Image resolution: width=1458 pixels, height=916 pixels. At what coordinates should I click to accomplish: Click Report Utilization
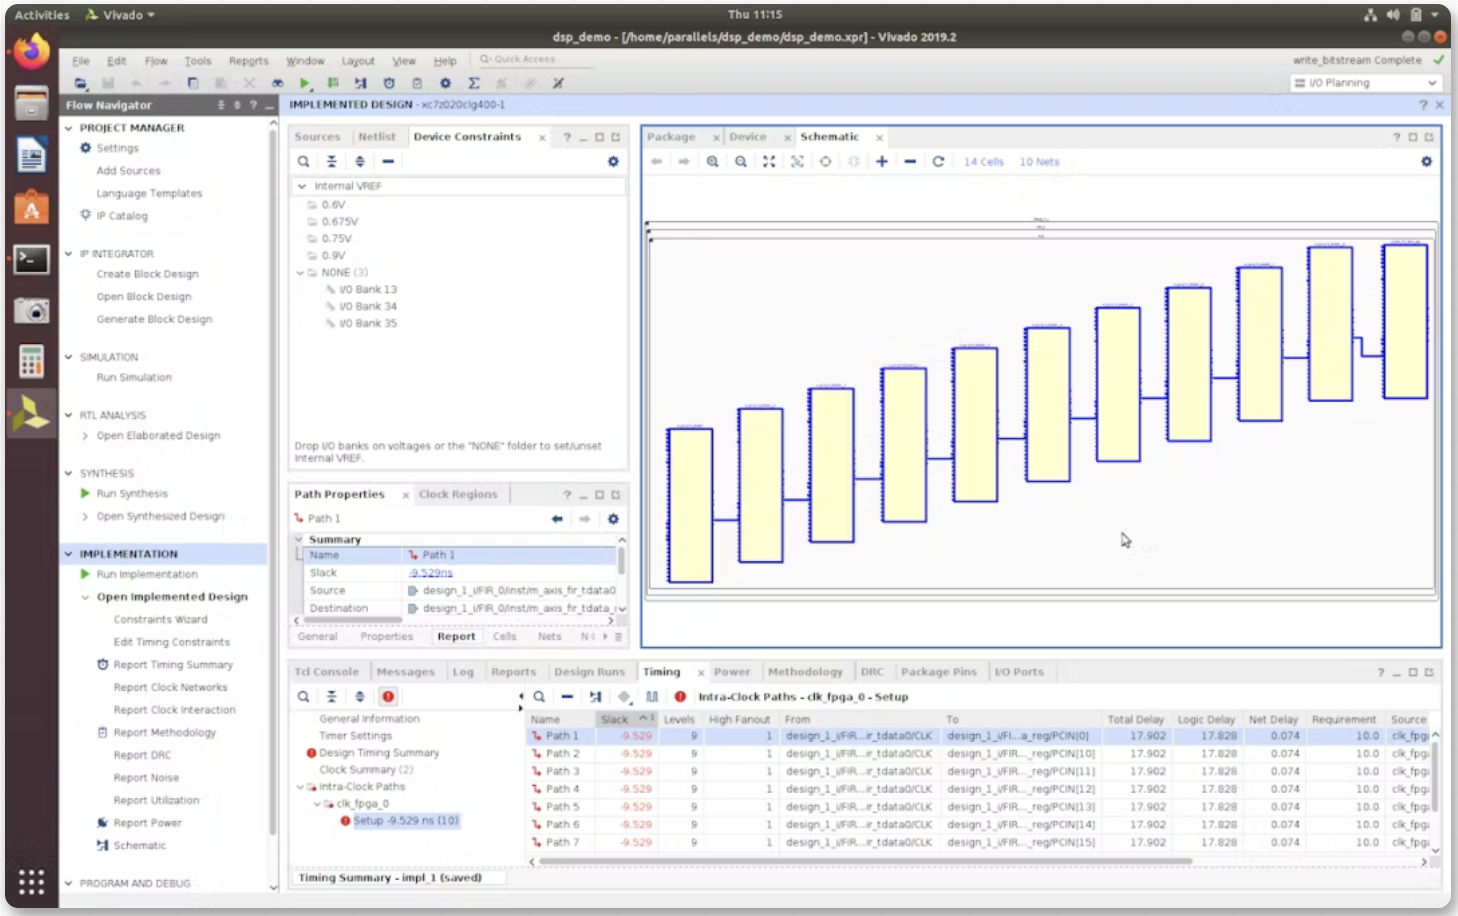click(x=156, y=801)
